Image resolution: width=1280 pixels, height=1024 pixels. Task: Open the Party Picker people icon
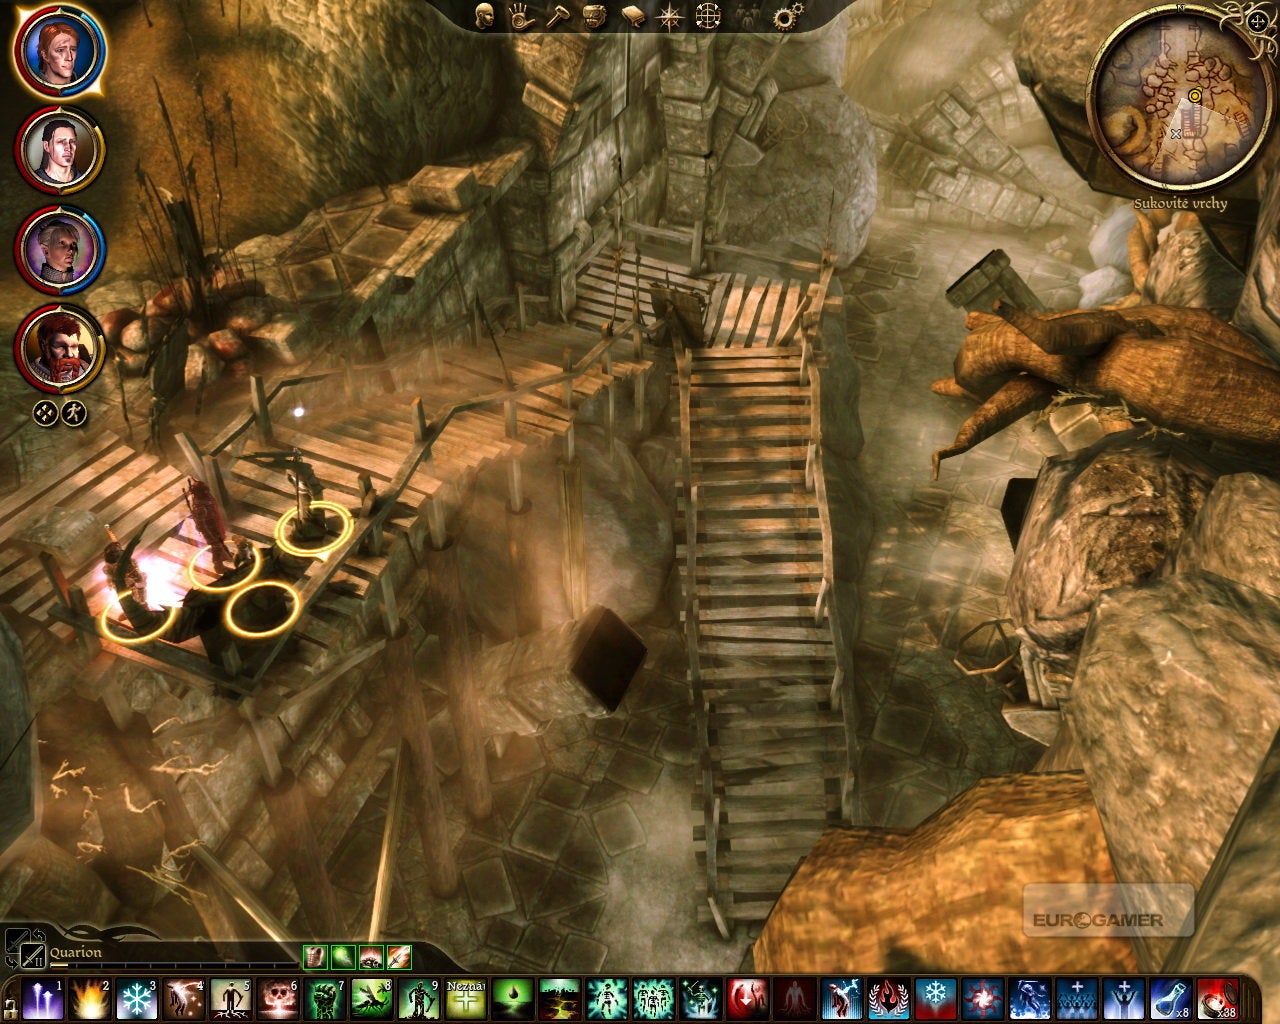[746, 14]
